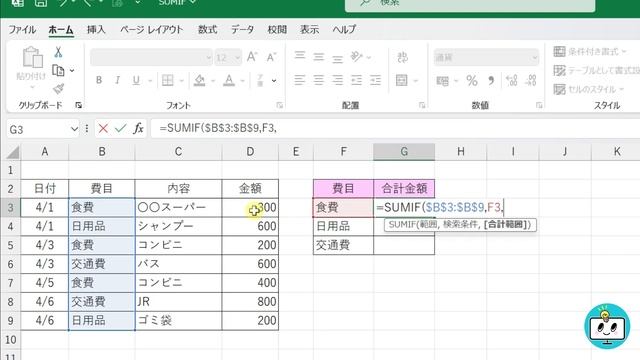This screenshot has width=640, height=360.
Task: Click the Increase Indent icon
Action: pos(375,80)
